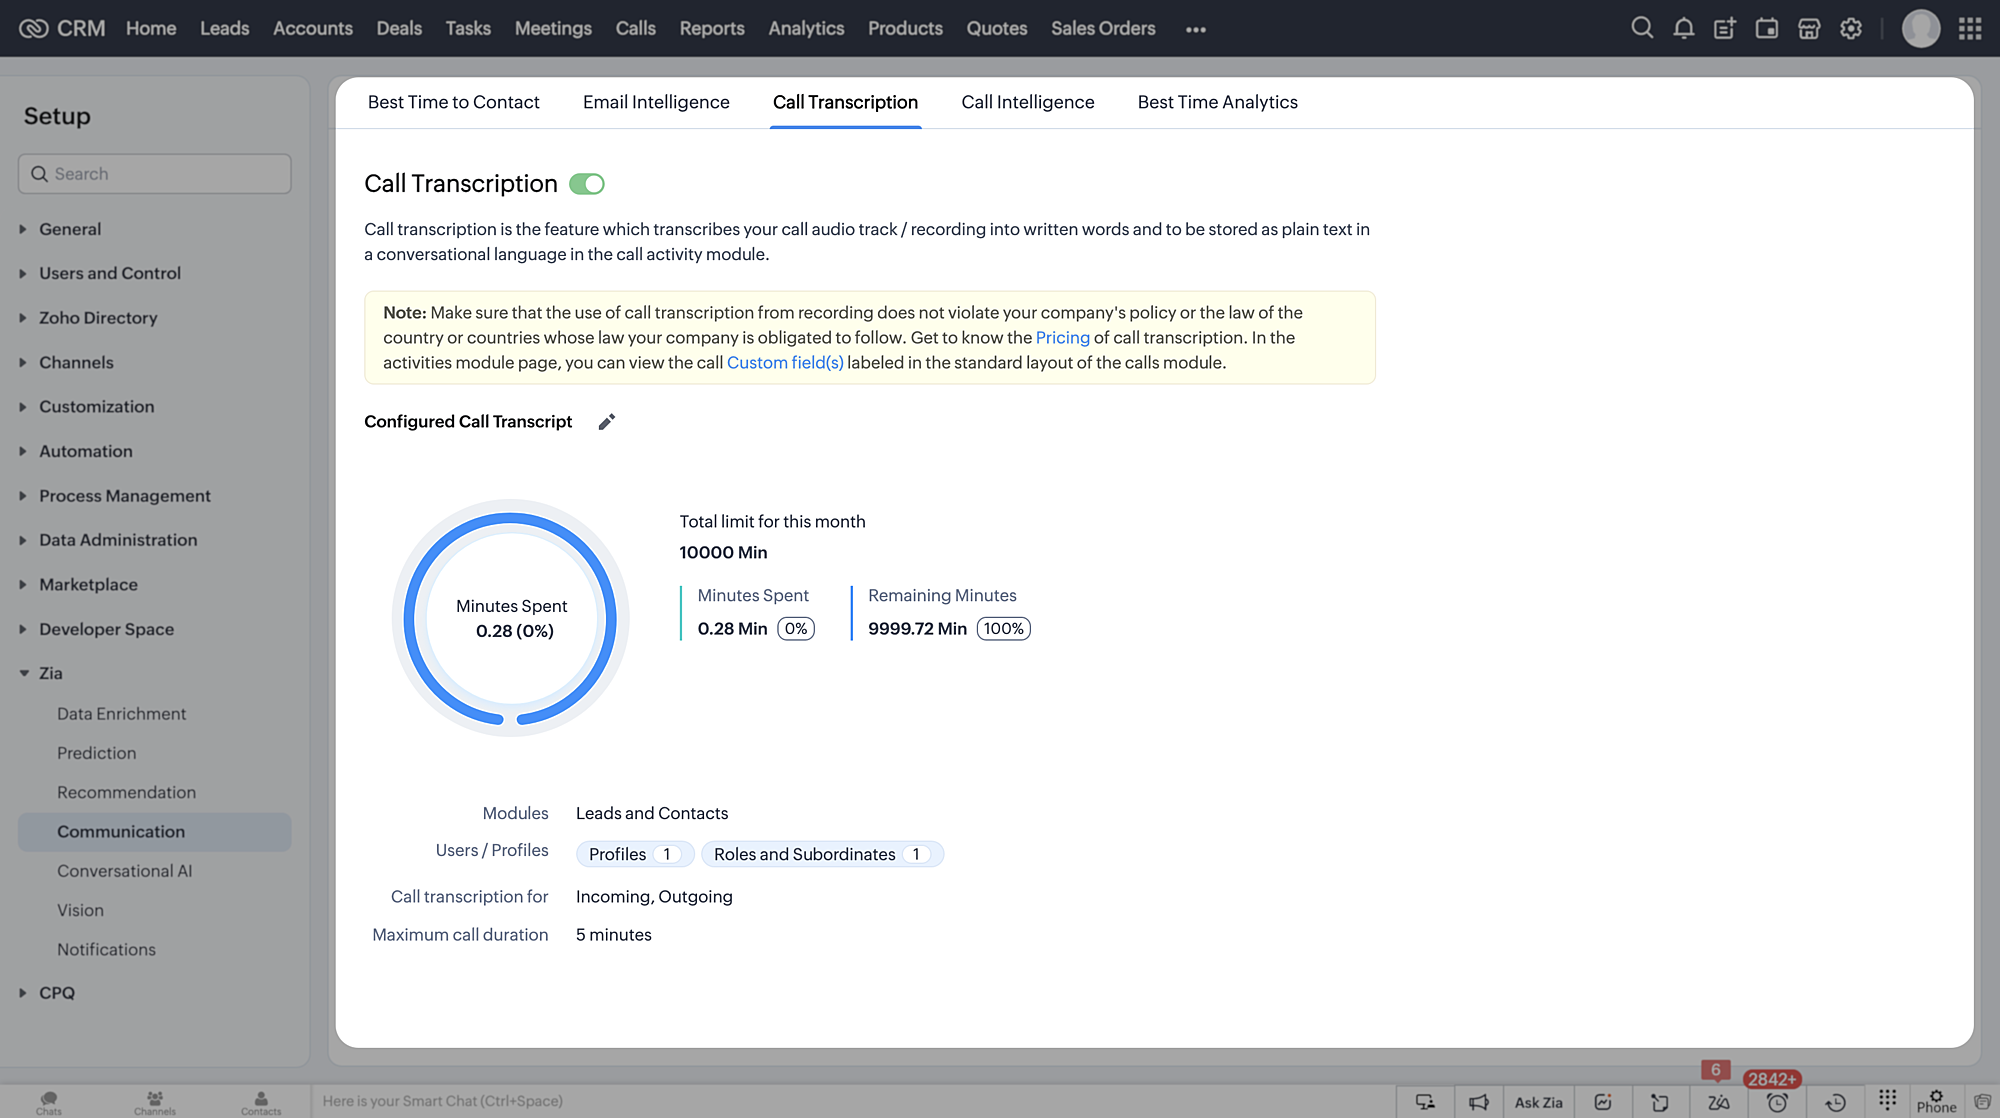Screen dimensions: 2000x1118
Task: Open the Pricing link in the note
Action: click(x=1062, y=338)
